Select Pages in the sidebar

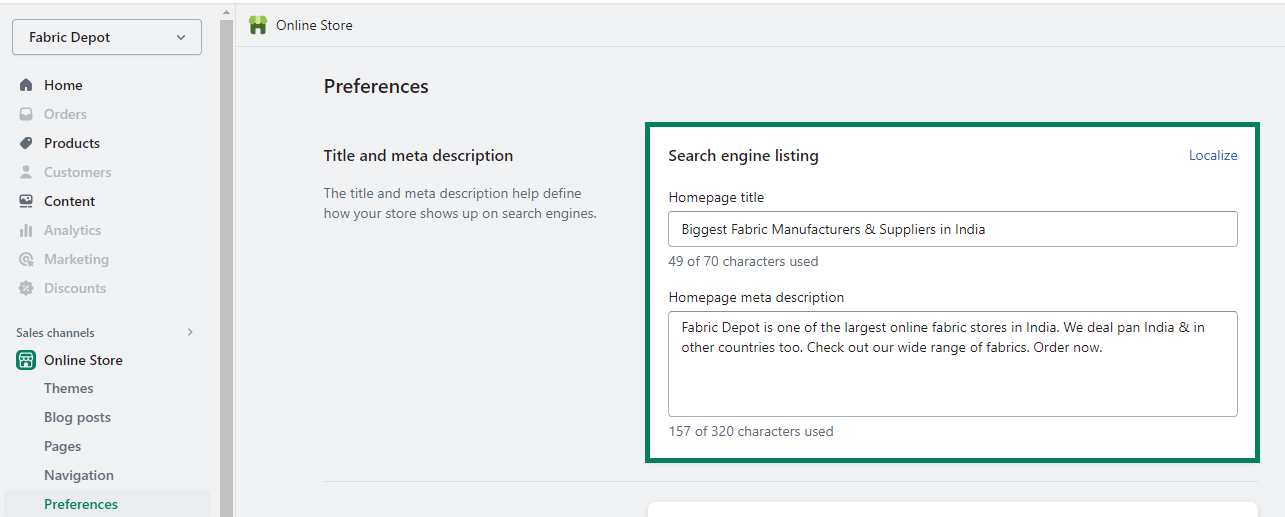point(63,446)
